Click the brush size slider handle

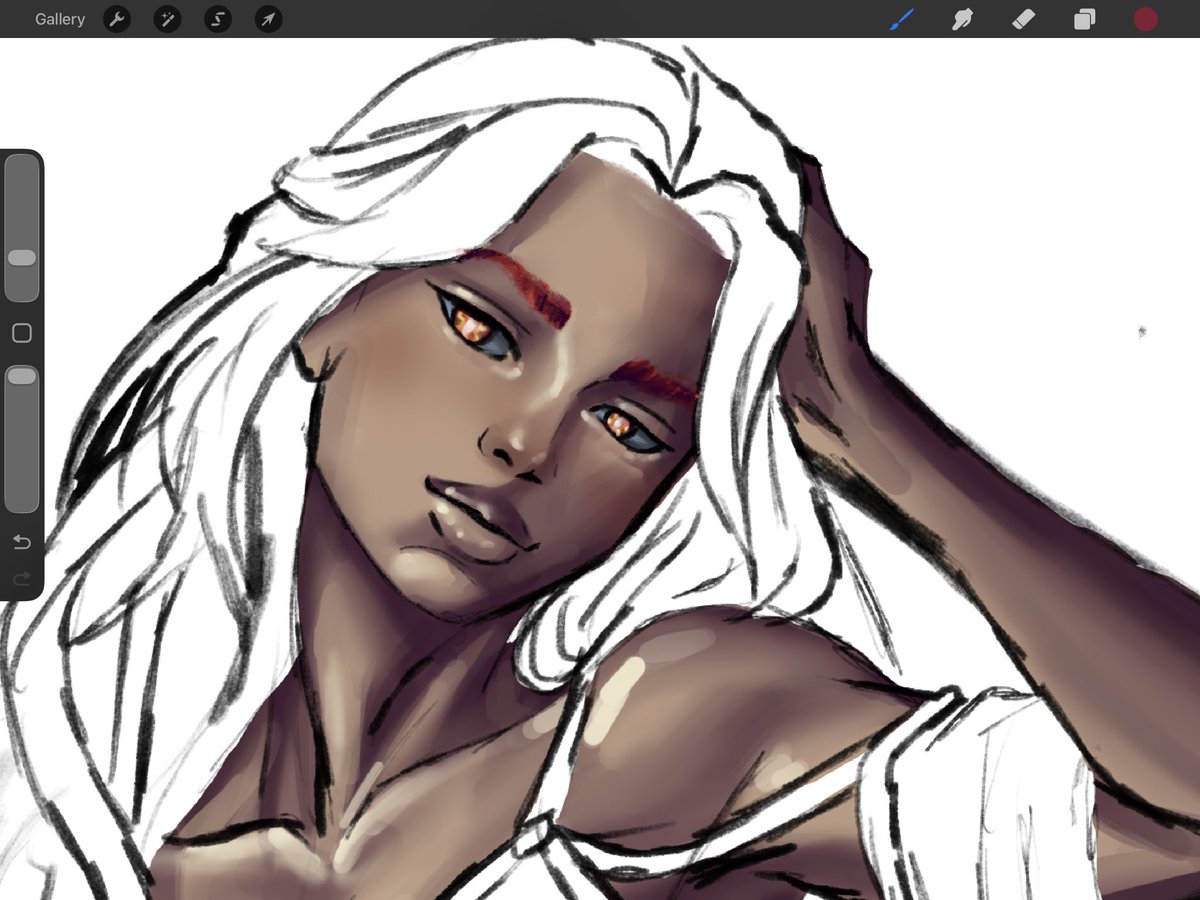[x=22, y=258]
